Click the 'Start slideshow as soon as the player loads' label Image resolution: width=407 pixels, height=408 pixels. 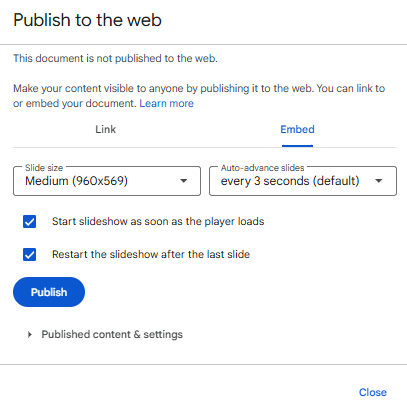pyautogui.click(x=158, y=221)
